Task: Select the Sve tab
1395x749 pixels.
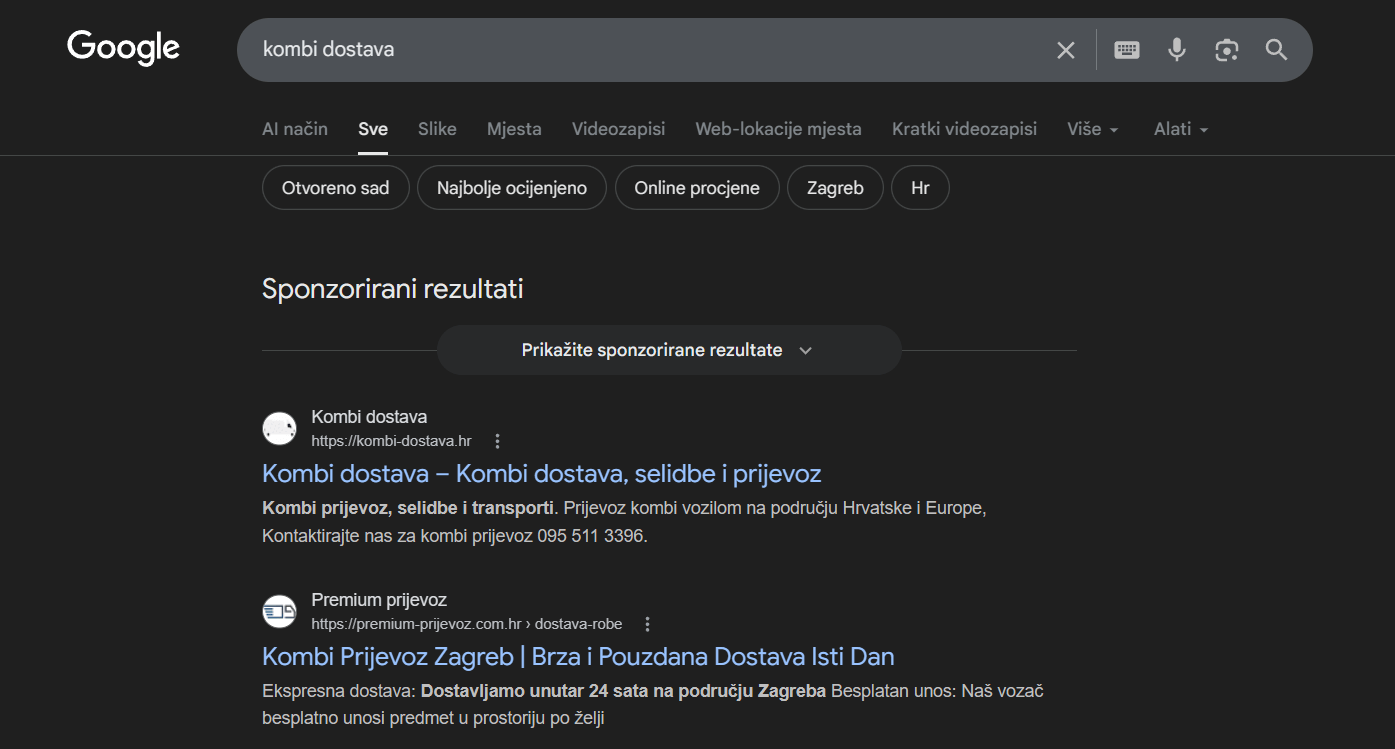Action: (373, 129)
